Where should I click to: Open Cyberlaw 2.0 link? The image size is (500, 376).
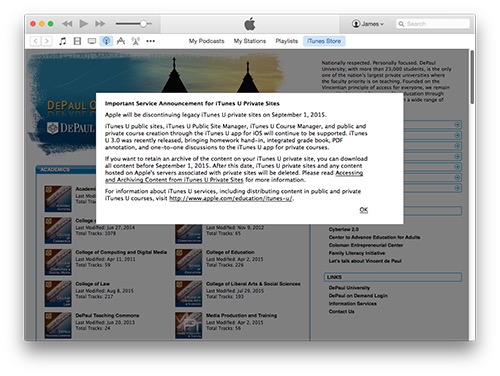coord(344,229)
